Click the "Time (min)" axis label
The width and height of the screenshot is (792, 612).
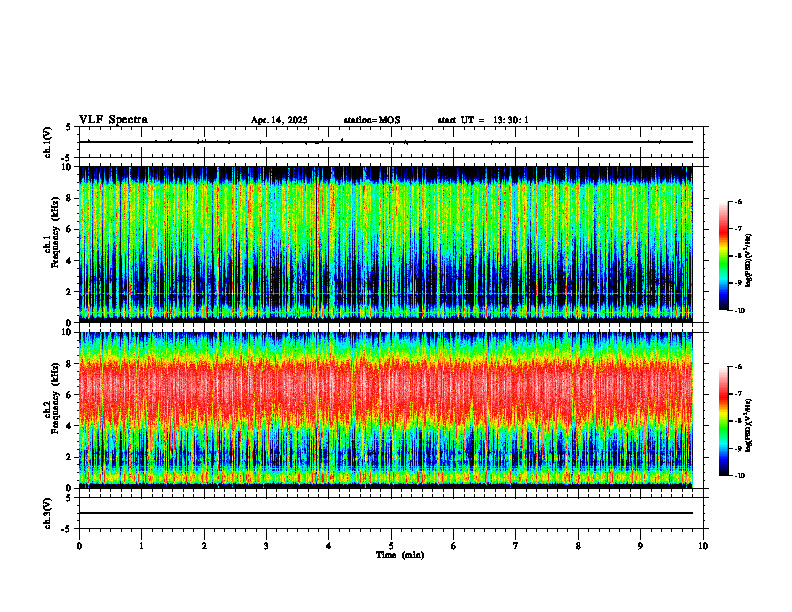(x=400, y=555)
